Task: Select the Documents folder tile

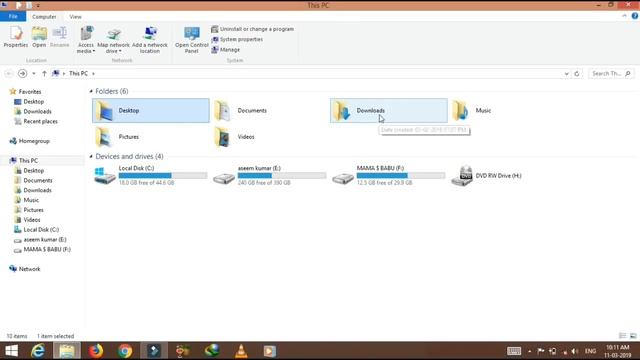Action: point(269,111)
